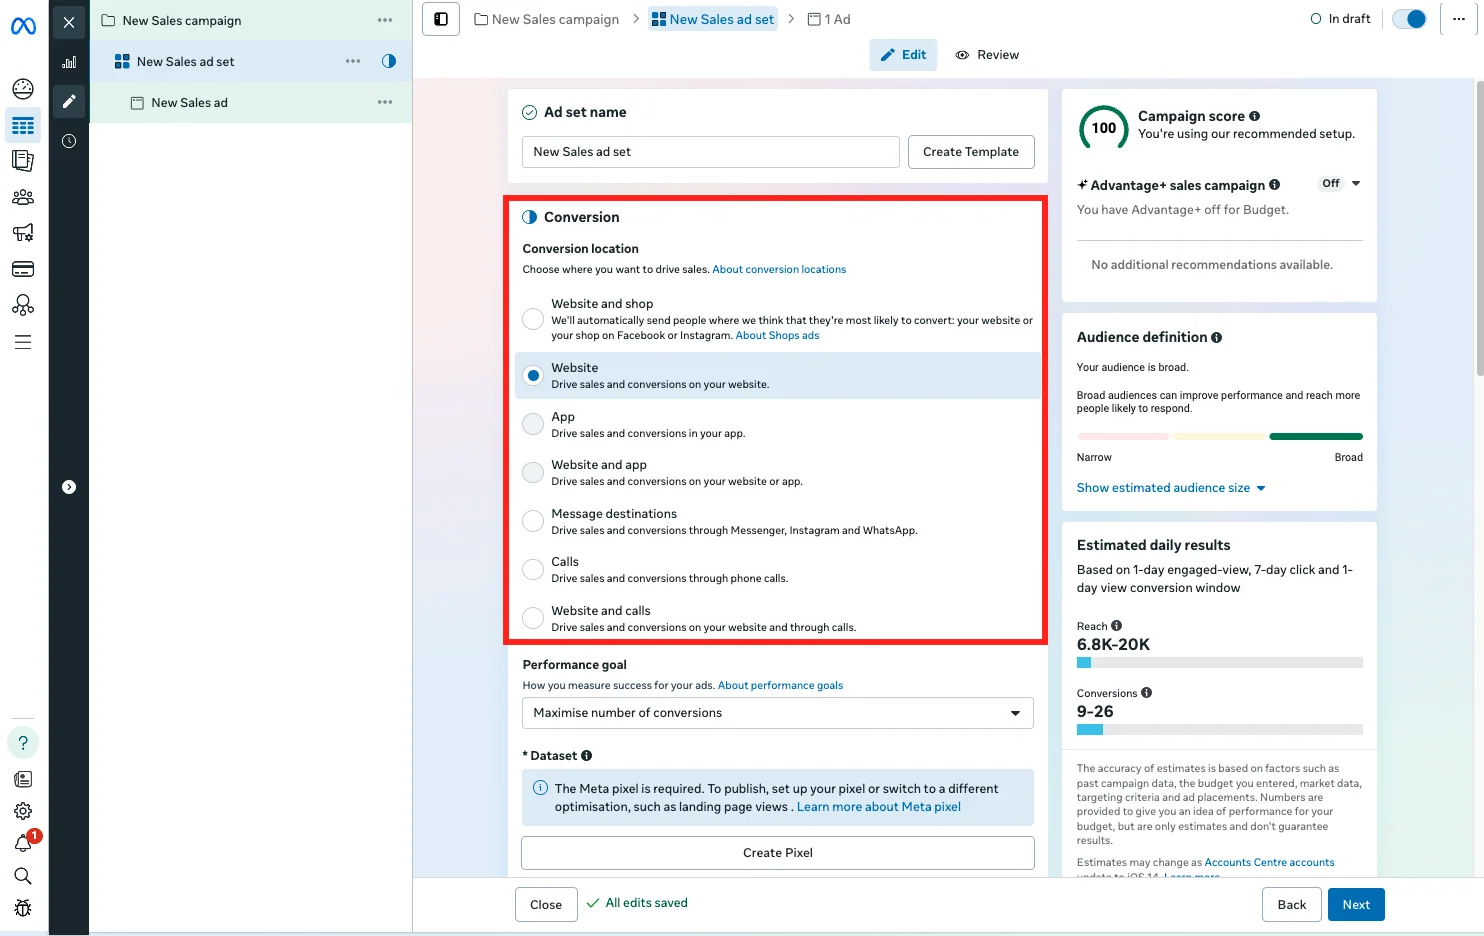Open the bug report icon
The height and width of the screenshot is (936, 1484).
click(x=23, y=908)
